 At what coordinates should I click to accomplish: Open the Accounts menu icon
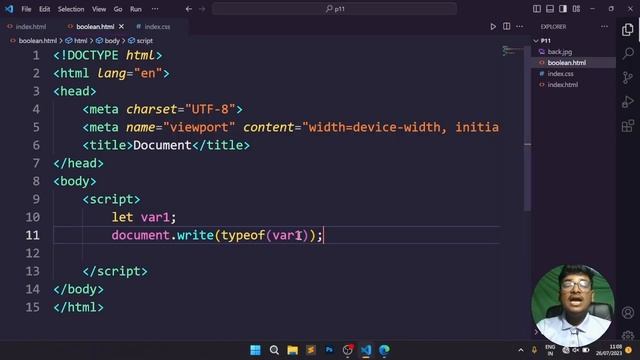pyautogui.click(x=628, y=313)
